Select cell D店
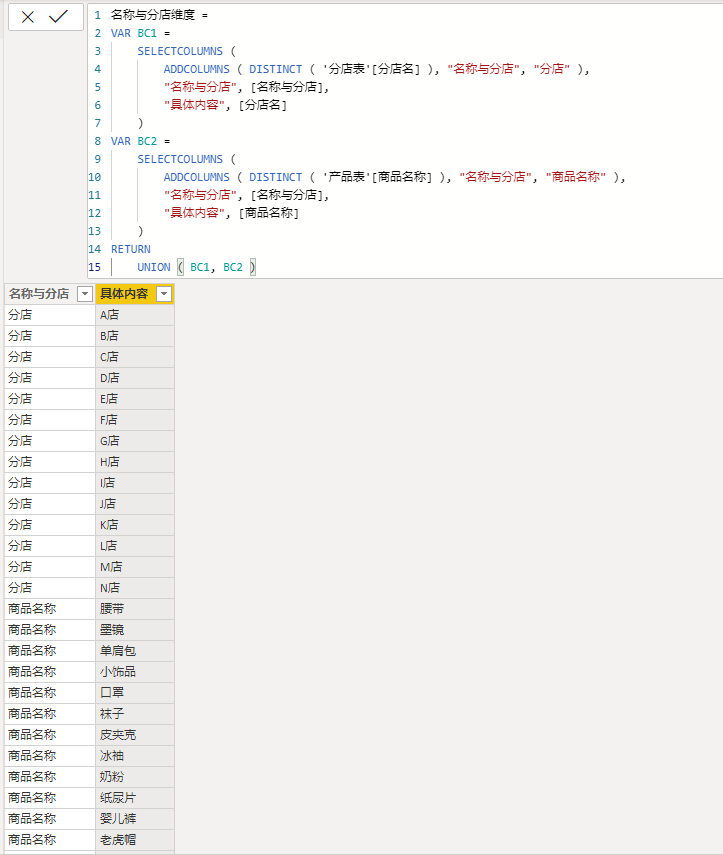The image size is (723, 855). 135,378
